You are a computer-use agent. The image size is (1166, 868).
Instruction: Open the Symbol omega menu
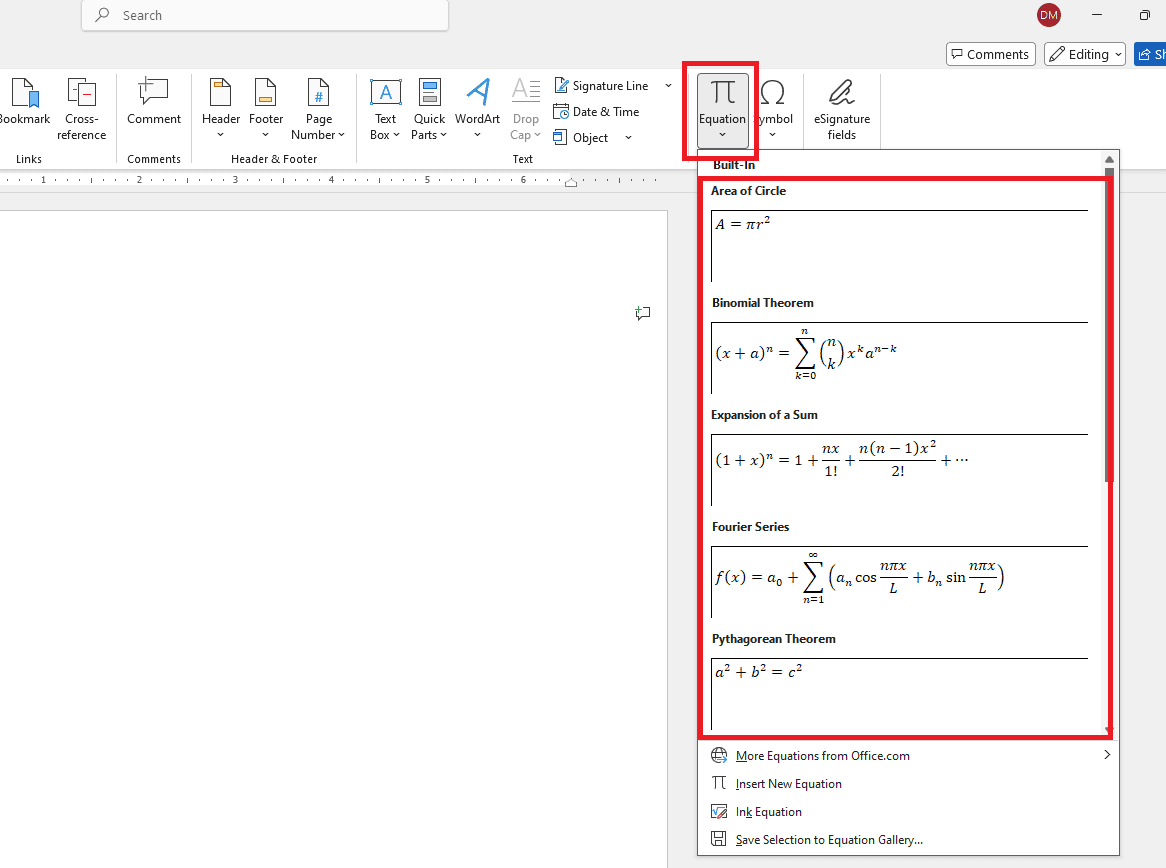coord(773,109)
